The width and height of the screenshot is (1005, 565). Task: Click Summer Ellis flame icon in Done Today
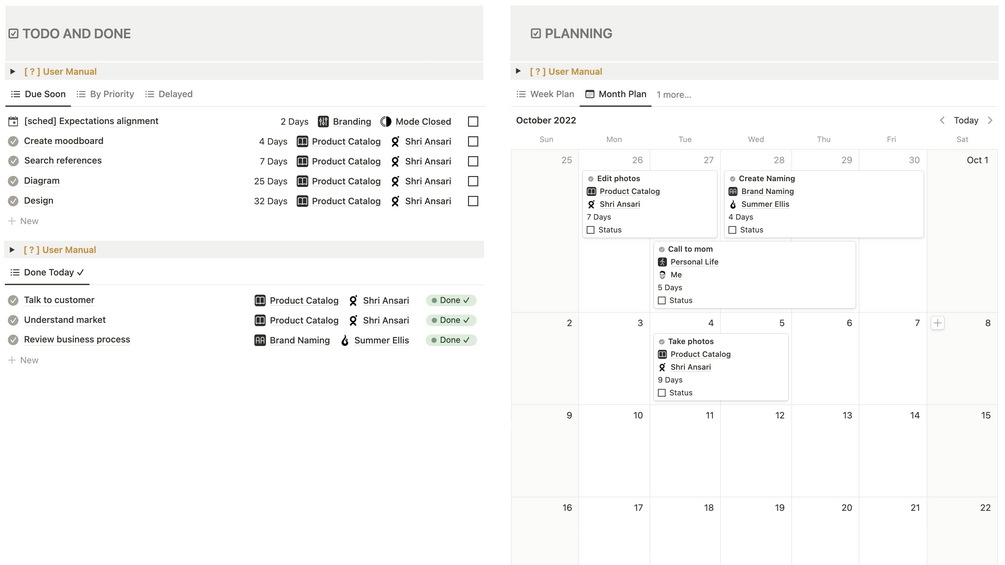point(345,341)
